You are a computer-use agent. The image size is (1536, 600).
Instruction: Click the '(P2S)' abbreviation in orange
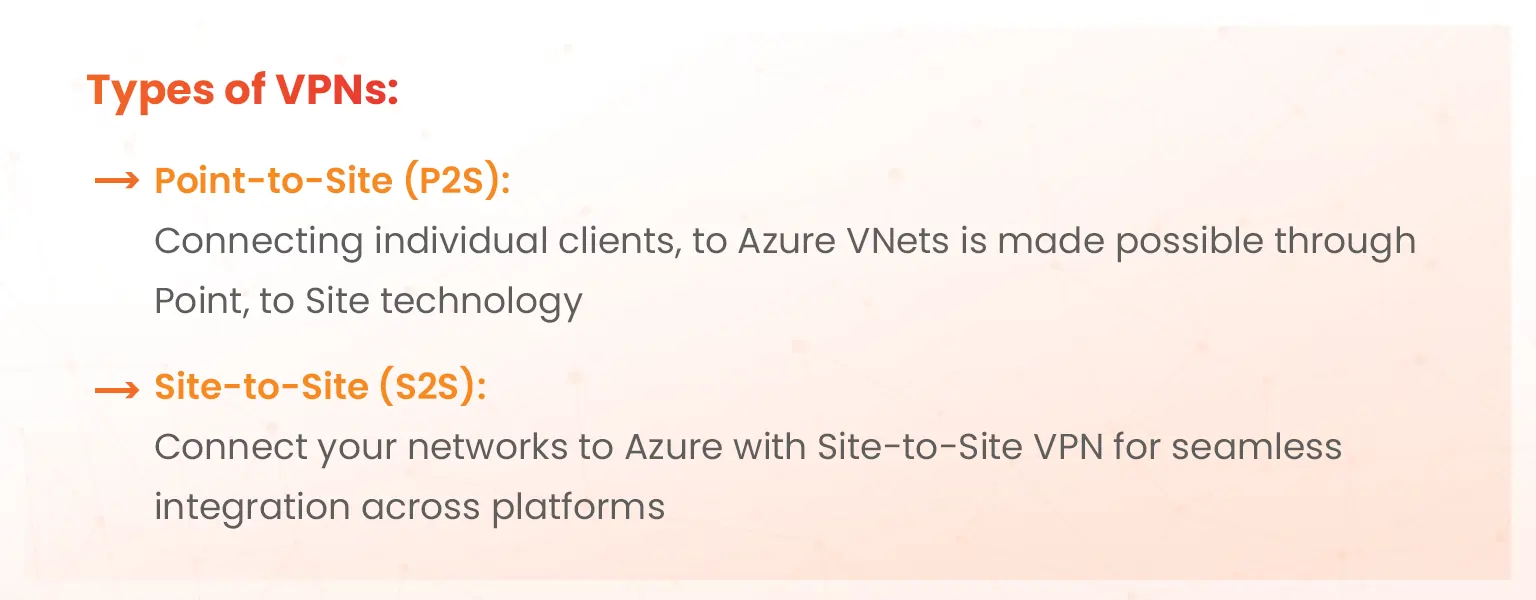pos(453,181)
